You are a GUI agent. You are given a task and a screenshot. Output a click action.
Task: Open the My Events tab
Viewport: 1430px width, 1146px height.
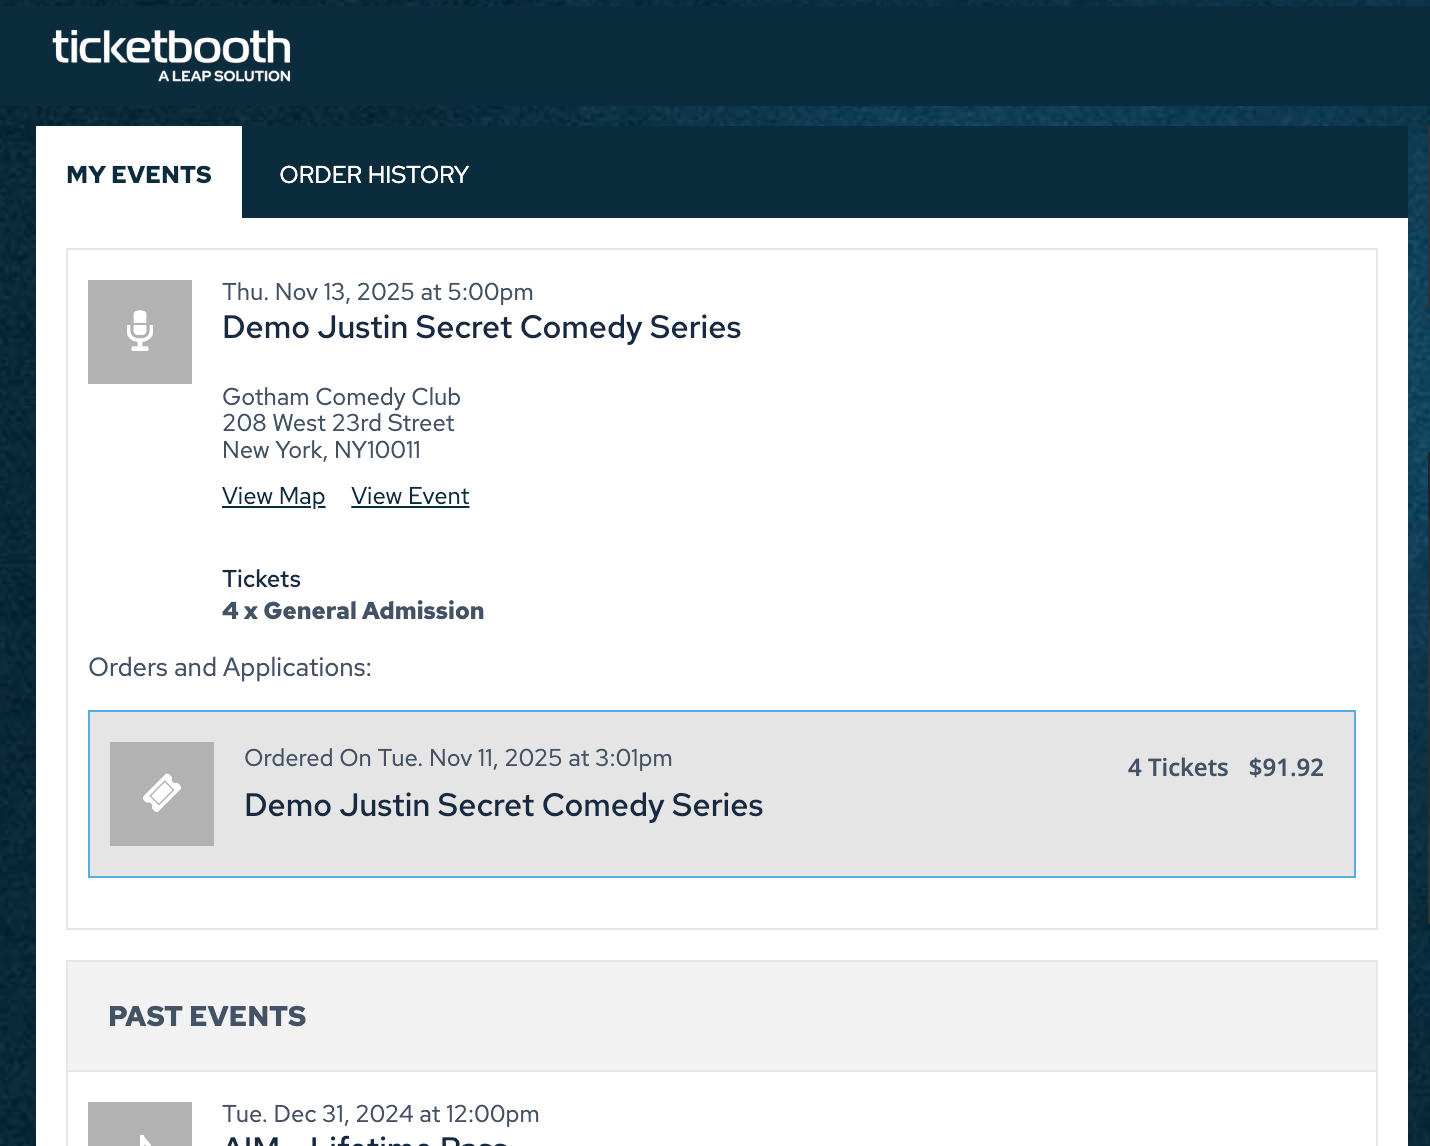[139, 174]
